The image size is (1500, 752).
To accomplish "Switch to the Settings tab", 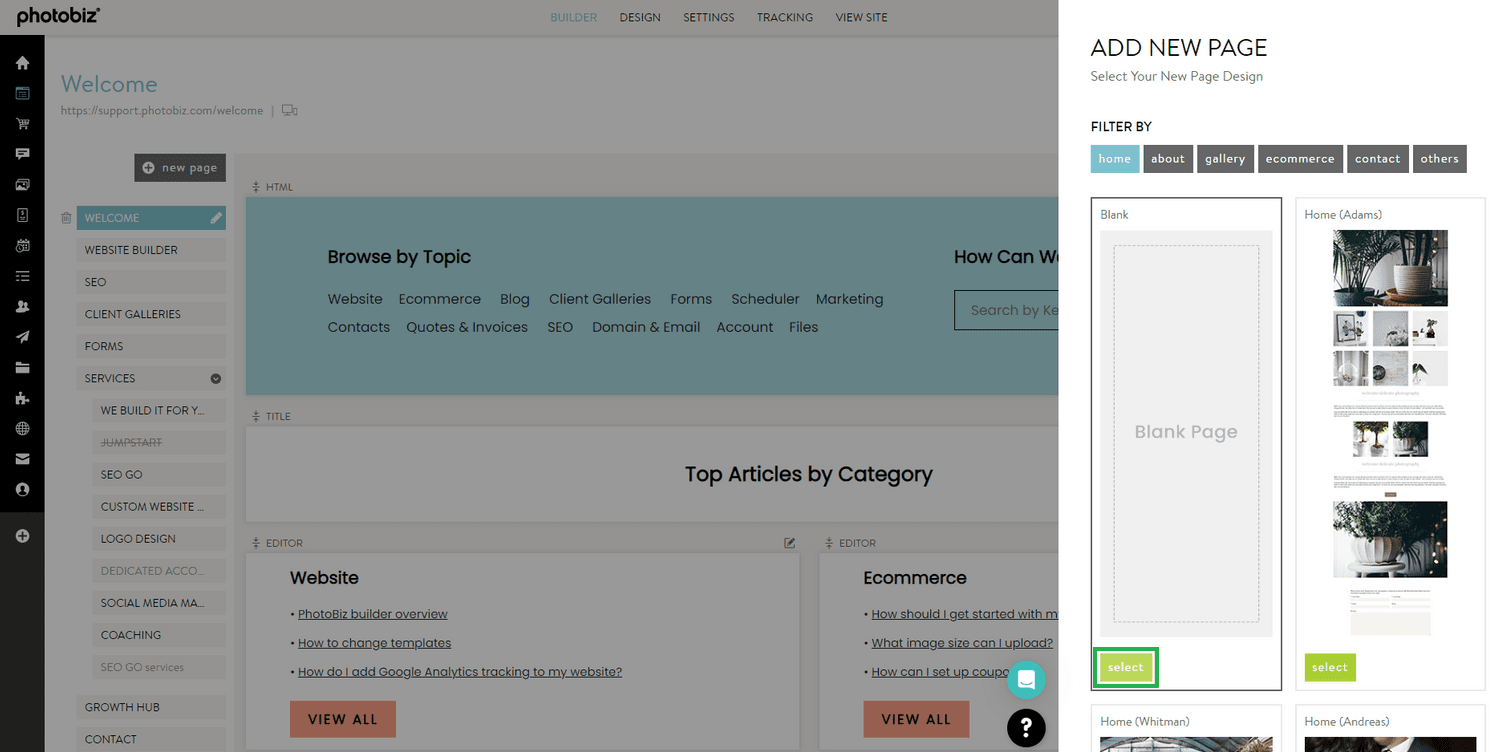I will [x=709, y=17].
